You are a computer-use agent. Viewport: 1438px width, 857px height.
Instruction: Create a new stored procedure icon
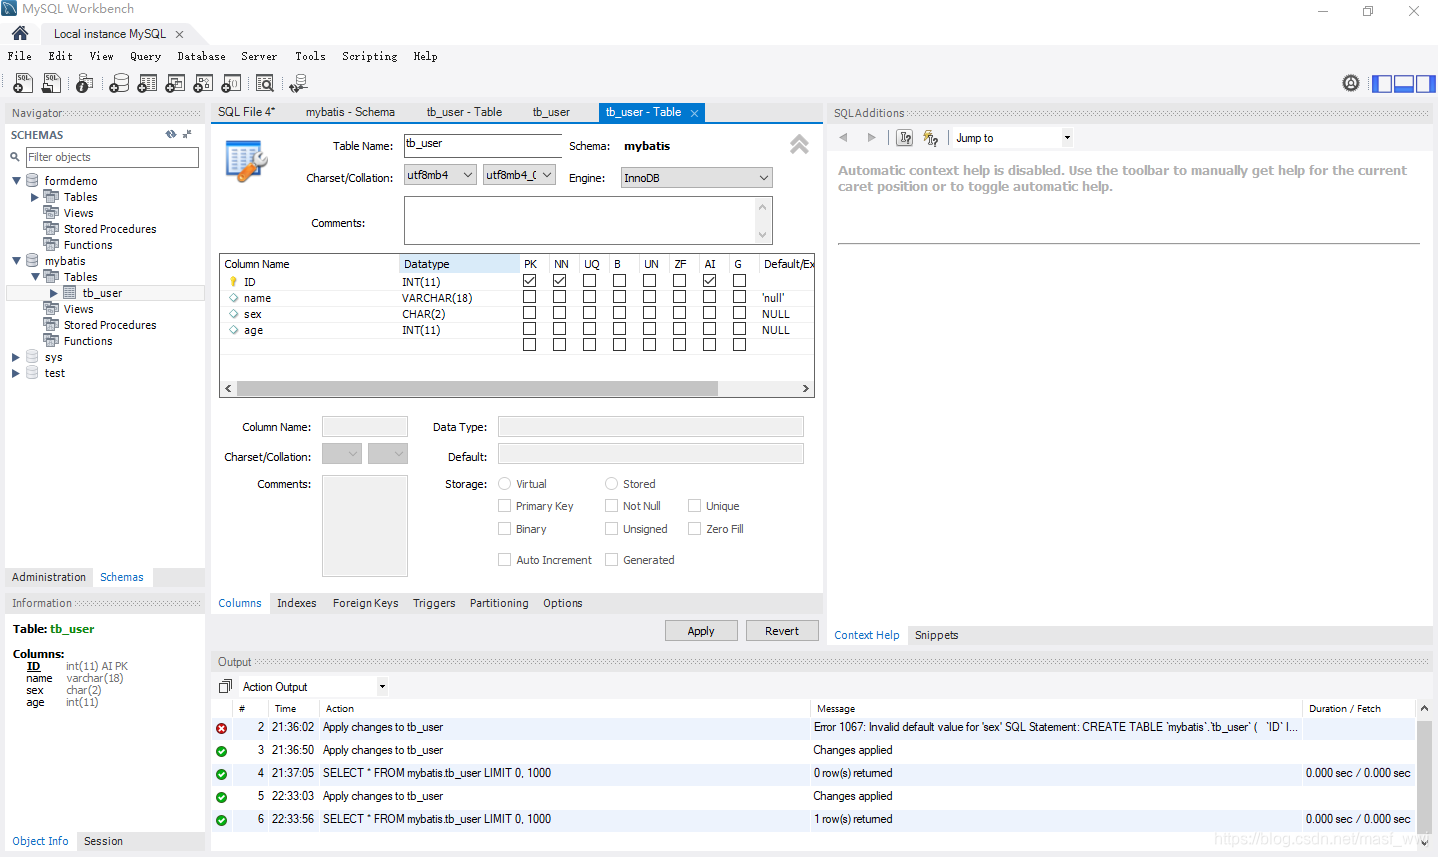click(x=203, y=84)
